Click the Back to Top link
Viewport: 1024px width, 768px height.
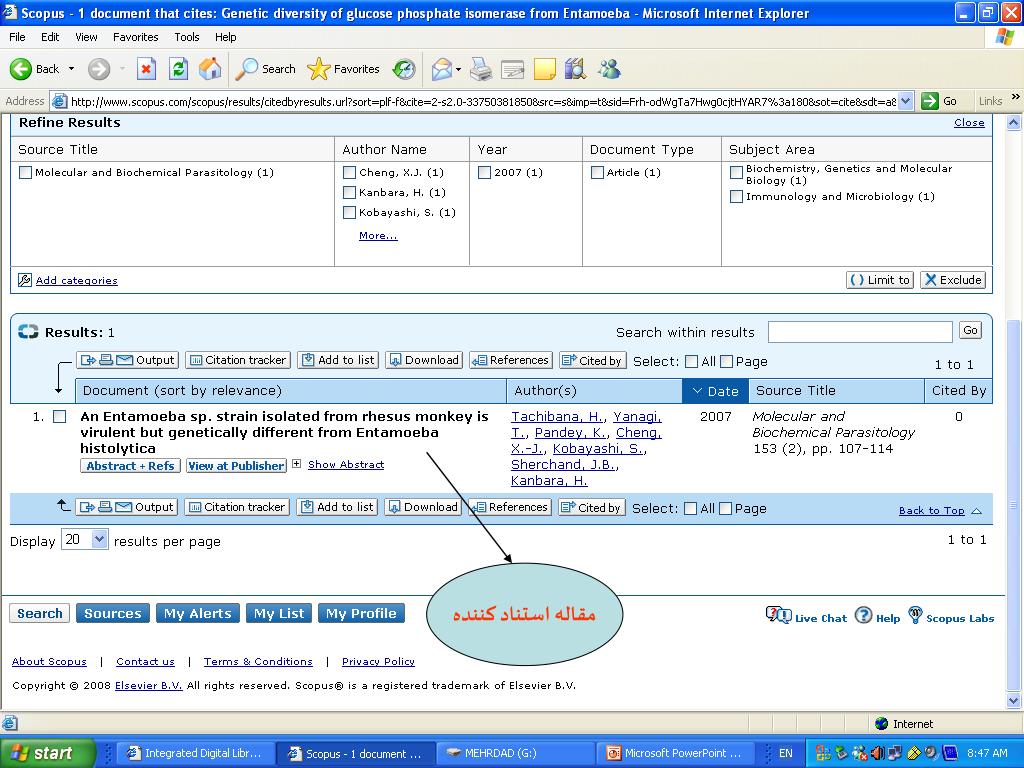click(x=931, y=511)
